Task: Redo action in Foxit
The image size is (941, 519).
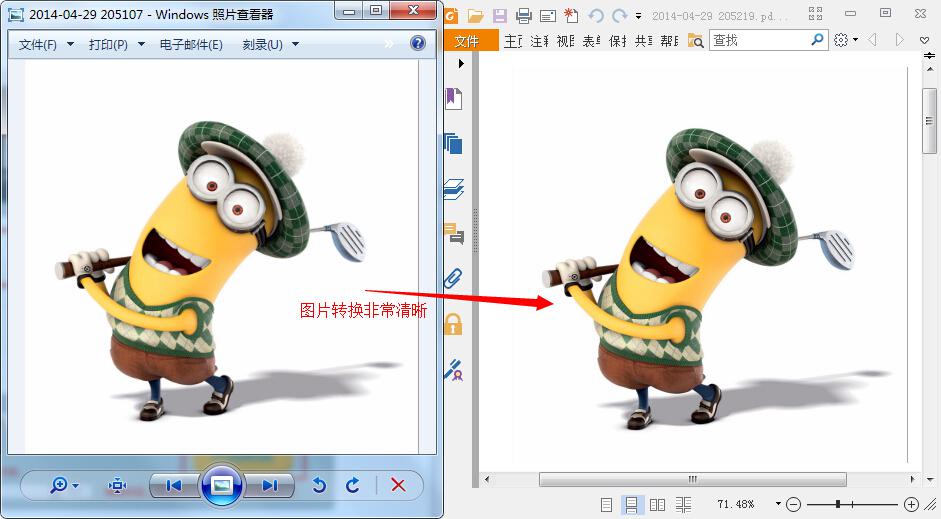Action: 619,16
